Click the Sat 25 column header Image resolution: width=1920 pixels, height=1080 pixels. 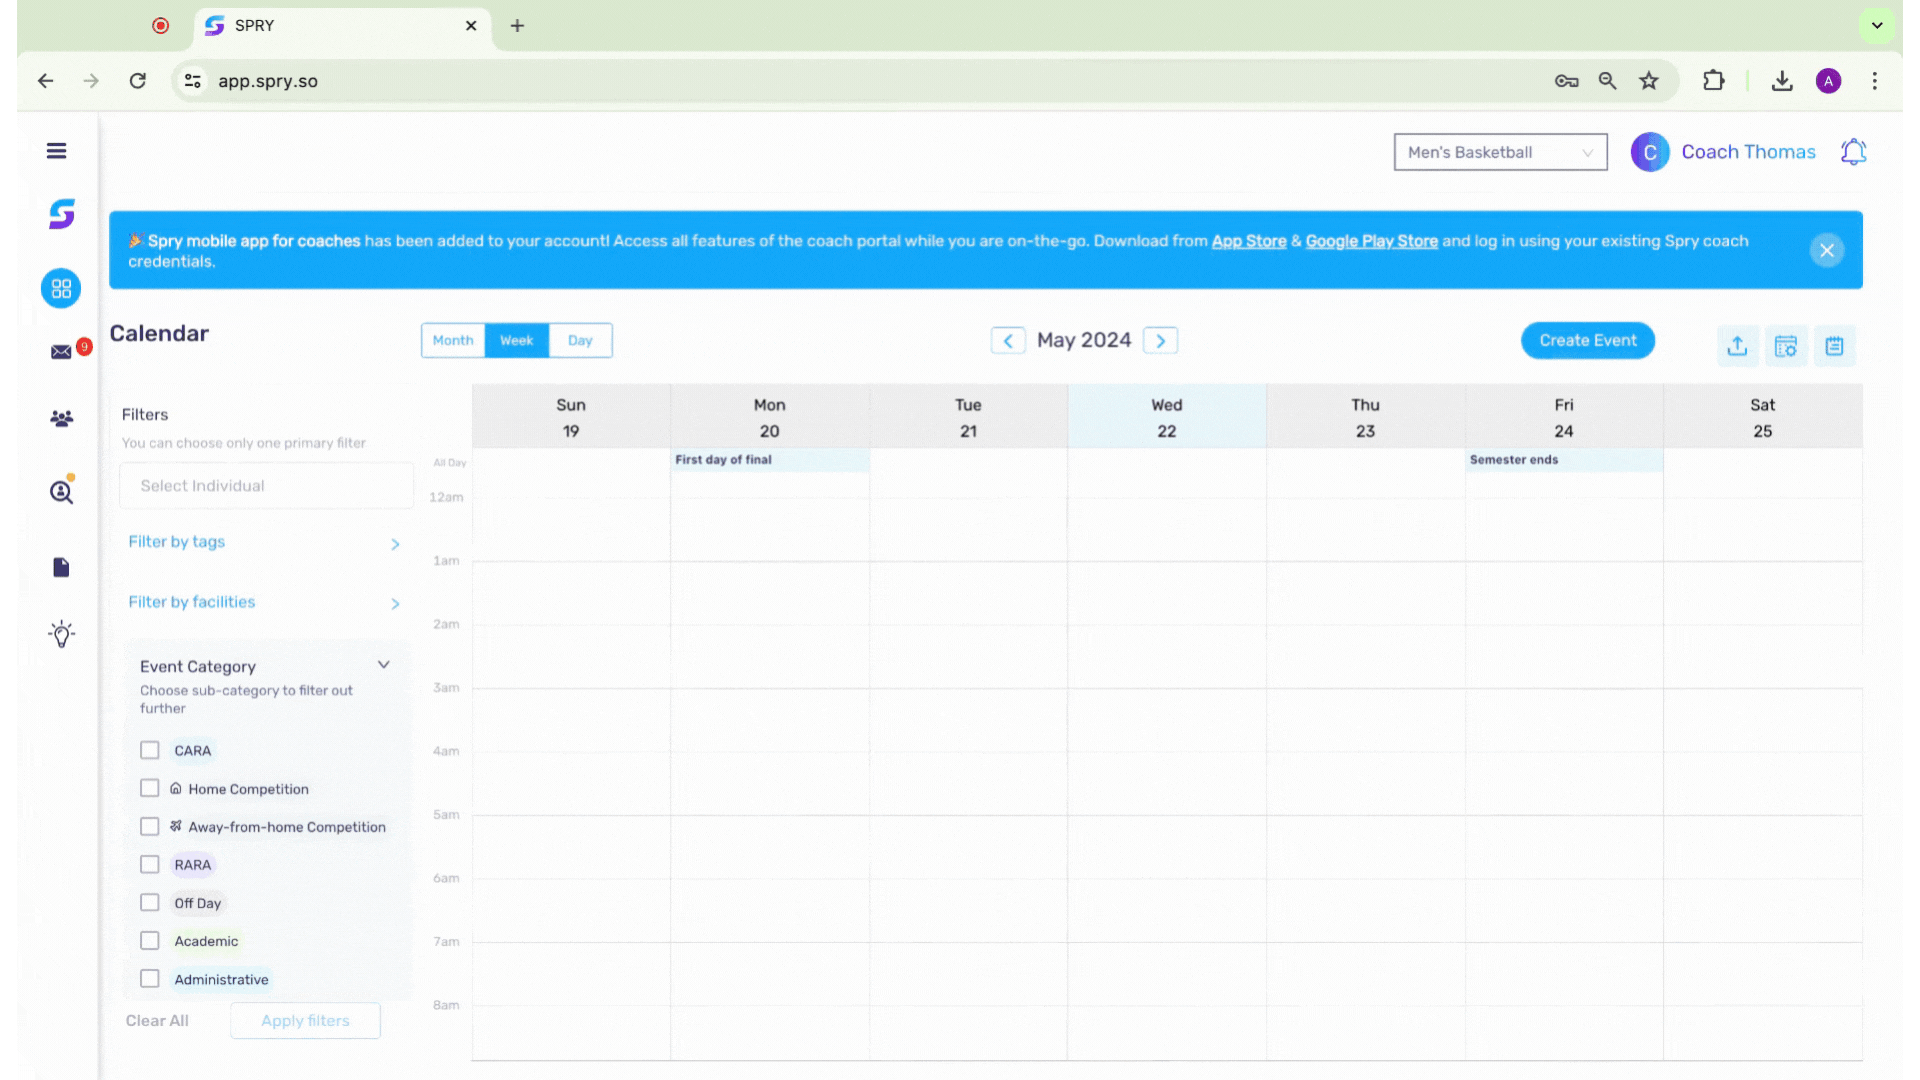1762,417
